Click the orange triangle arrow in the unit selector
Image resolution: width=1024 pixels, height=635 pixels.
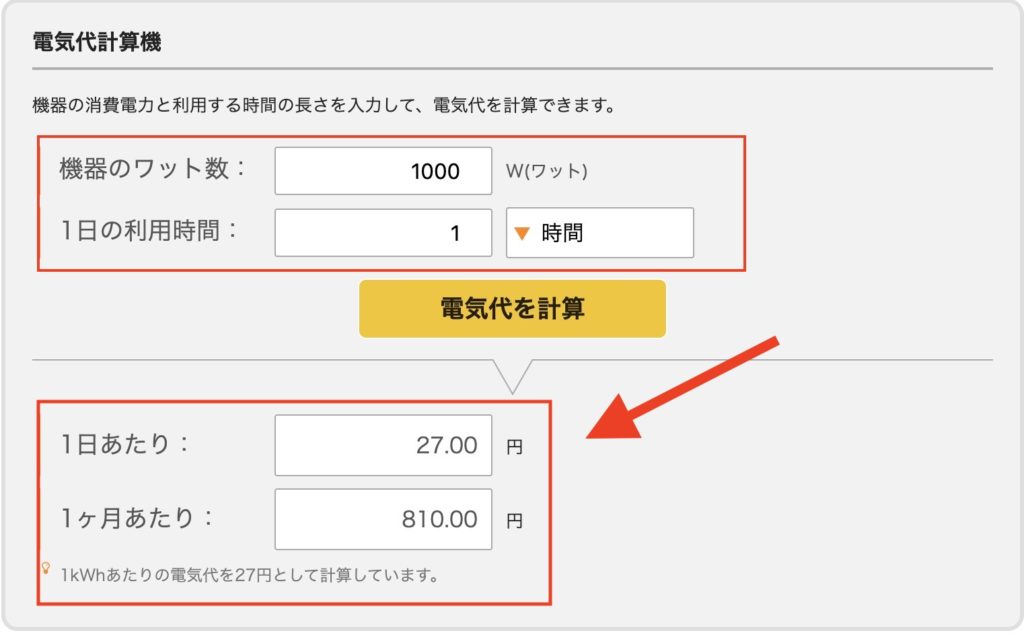click(521, 234)
